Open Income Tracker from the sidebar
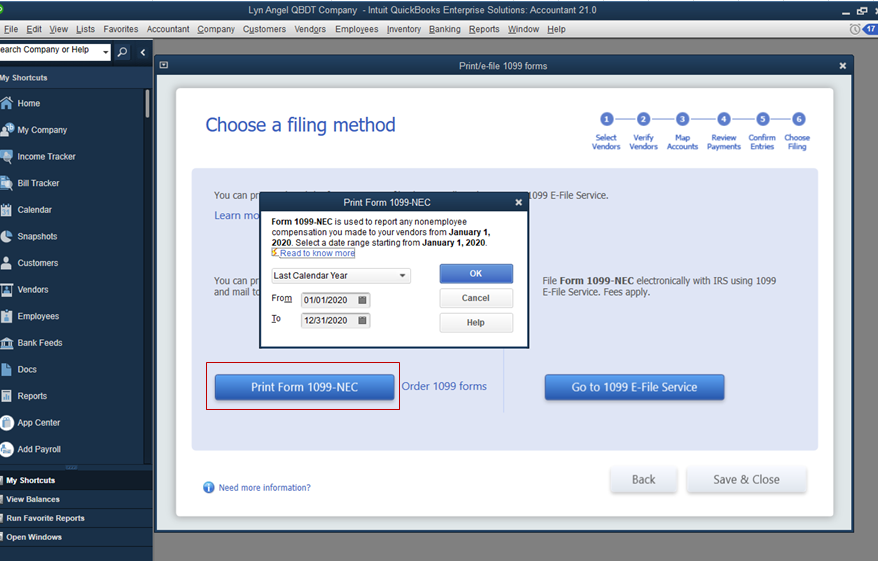 coord(46,157)
